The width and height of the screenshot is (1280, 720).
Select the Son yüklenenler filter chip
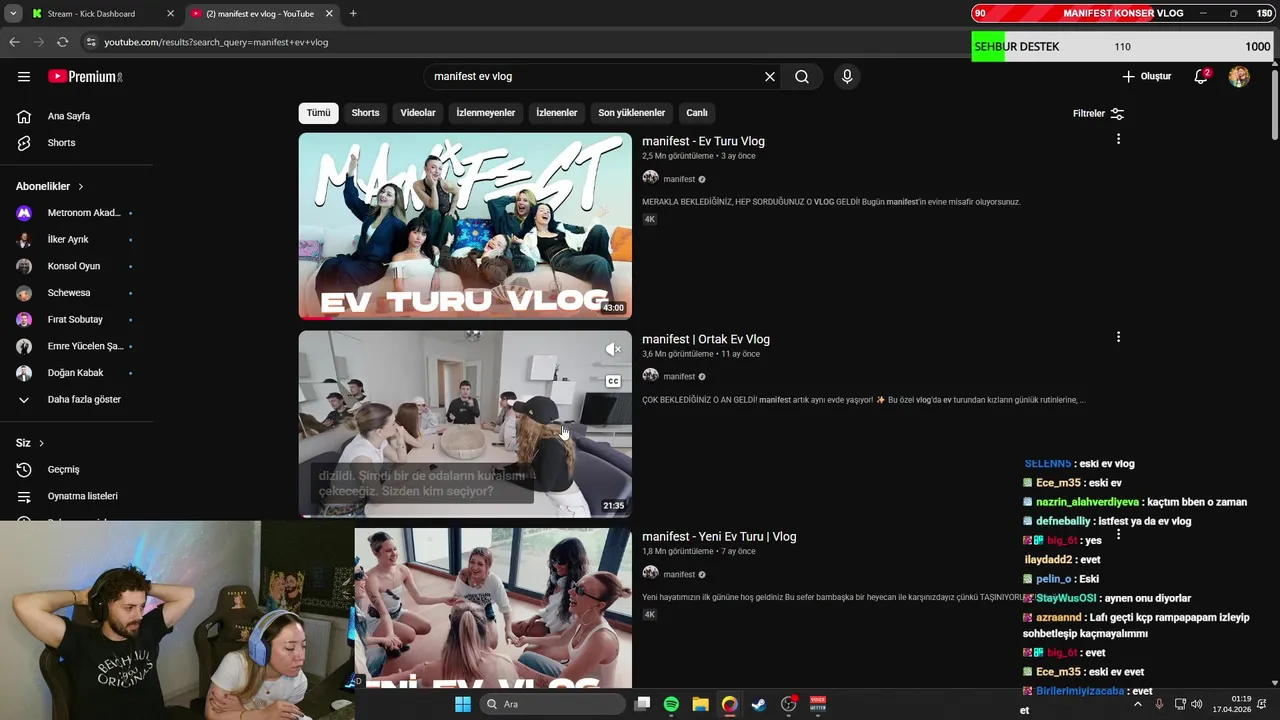[631, 113]
